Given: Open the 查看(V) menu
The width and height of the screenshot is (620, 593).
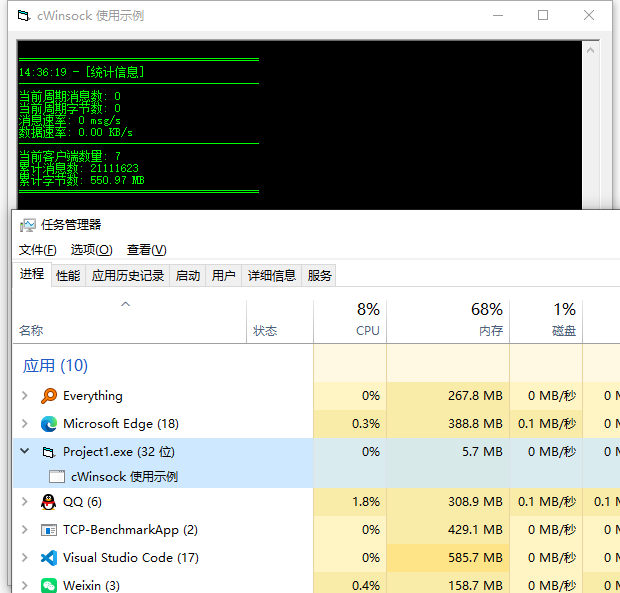Looking at the screenshot, I should pos(146,250).
